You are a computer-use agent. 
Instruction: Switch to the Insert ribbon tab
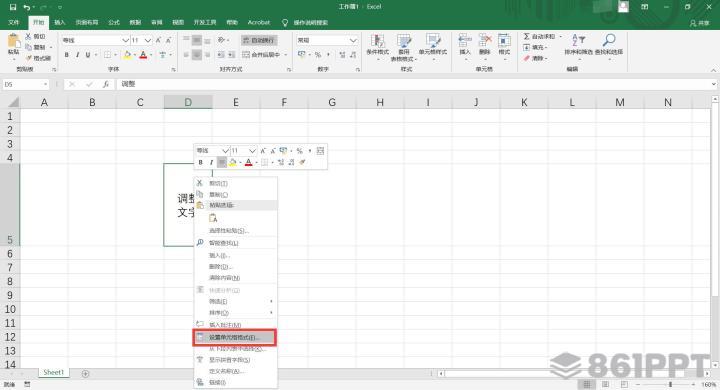(60, 22)
